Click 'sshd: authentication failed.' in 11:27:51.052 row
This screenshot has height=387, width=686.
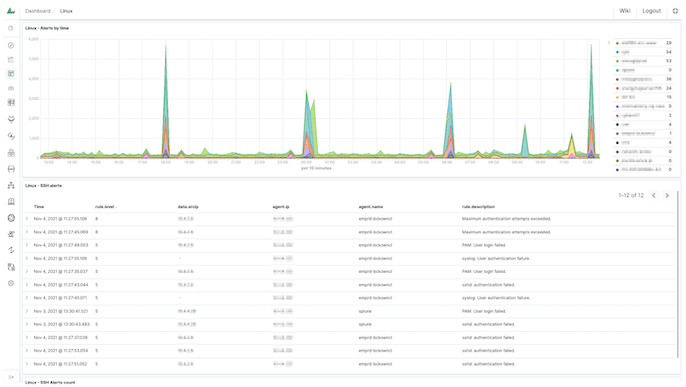coord(488,364)
